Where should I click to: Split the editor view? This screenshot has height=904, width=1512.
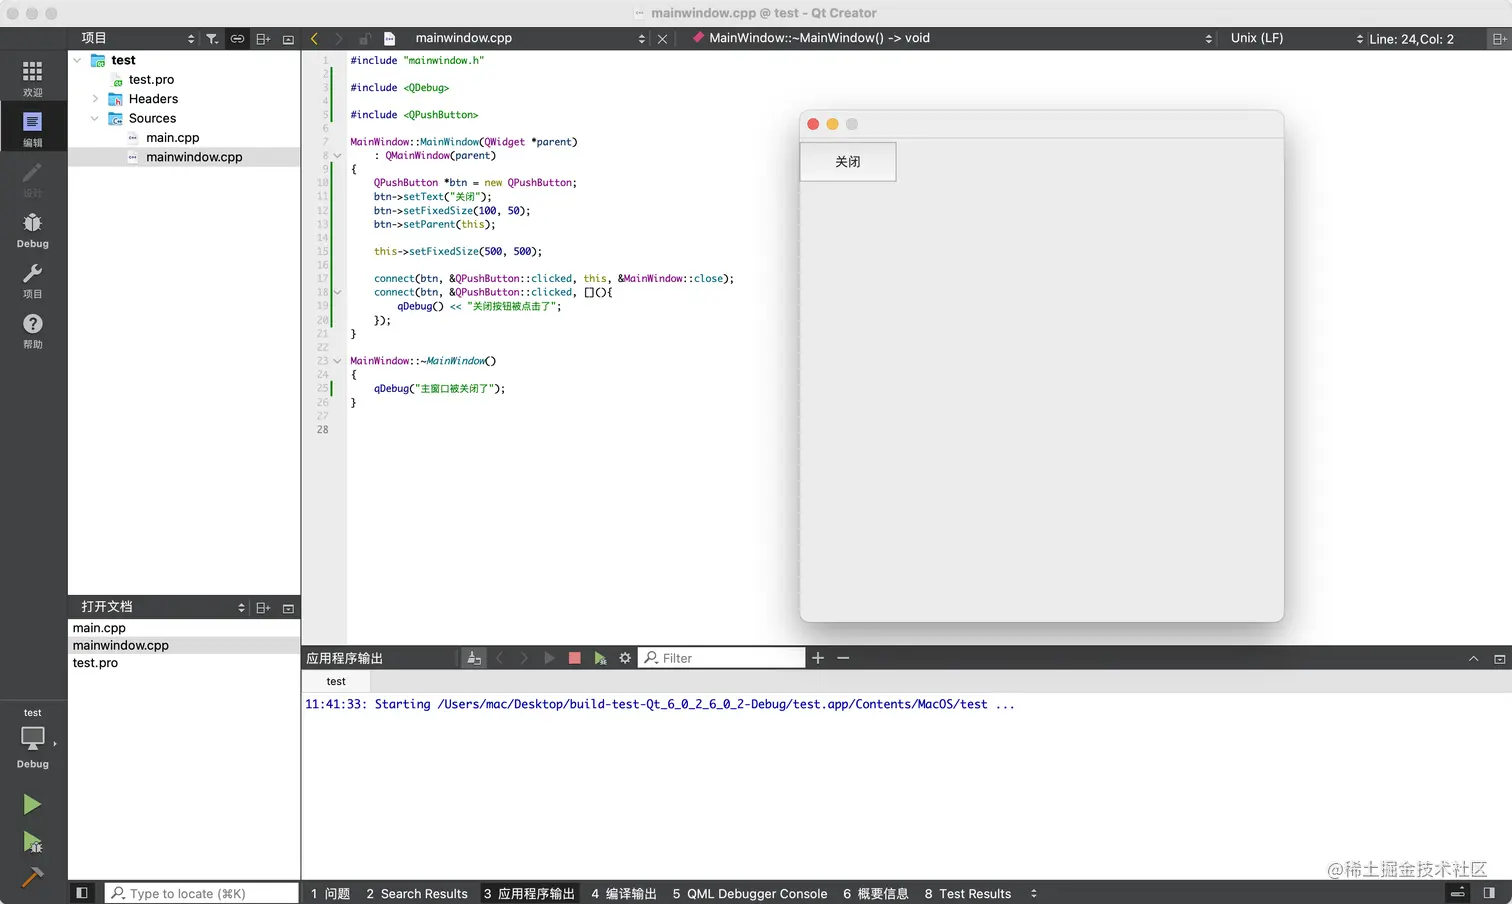pos(1498,39)
